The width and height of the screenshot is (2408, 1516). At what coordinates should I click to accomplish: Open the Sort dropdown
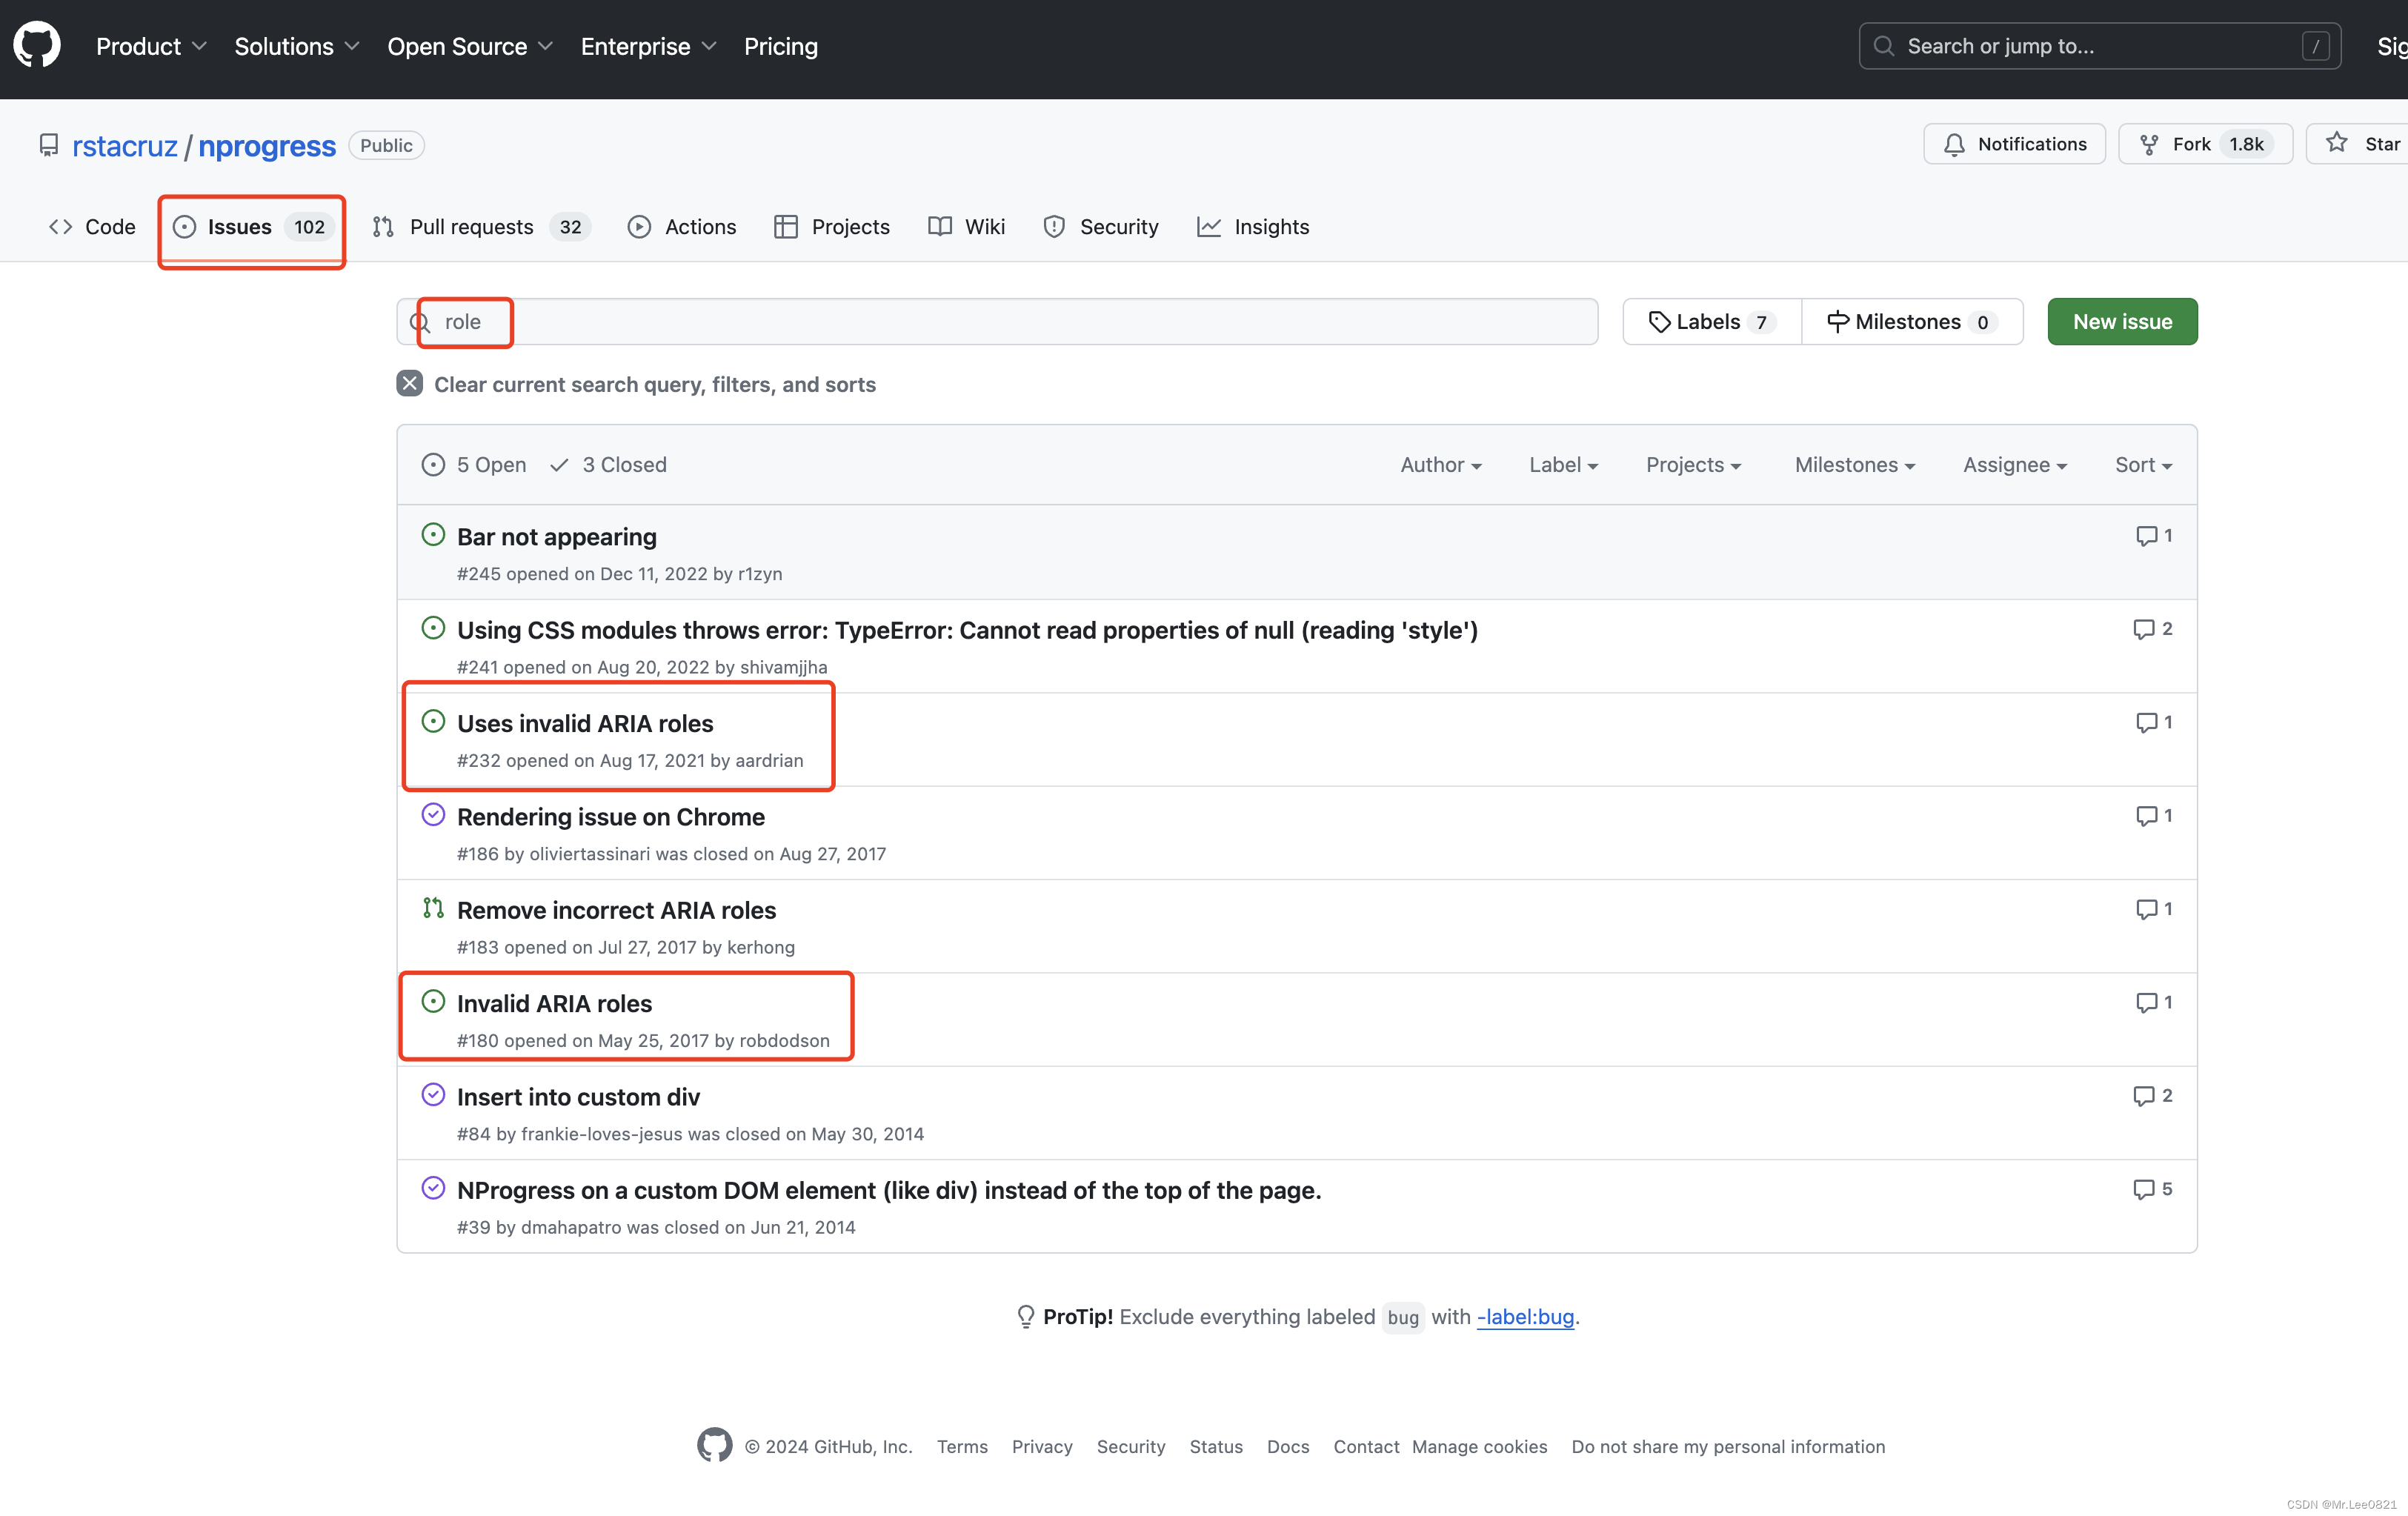[x=2142, y=465]
